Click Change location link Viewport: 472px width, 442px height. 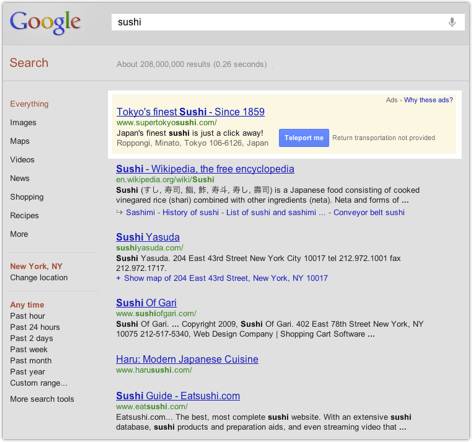tap(39, 277)
